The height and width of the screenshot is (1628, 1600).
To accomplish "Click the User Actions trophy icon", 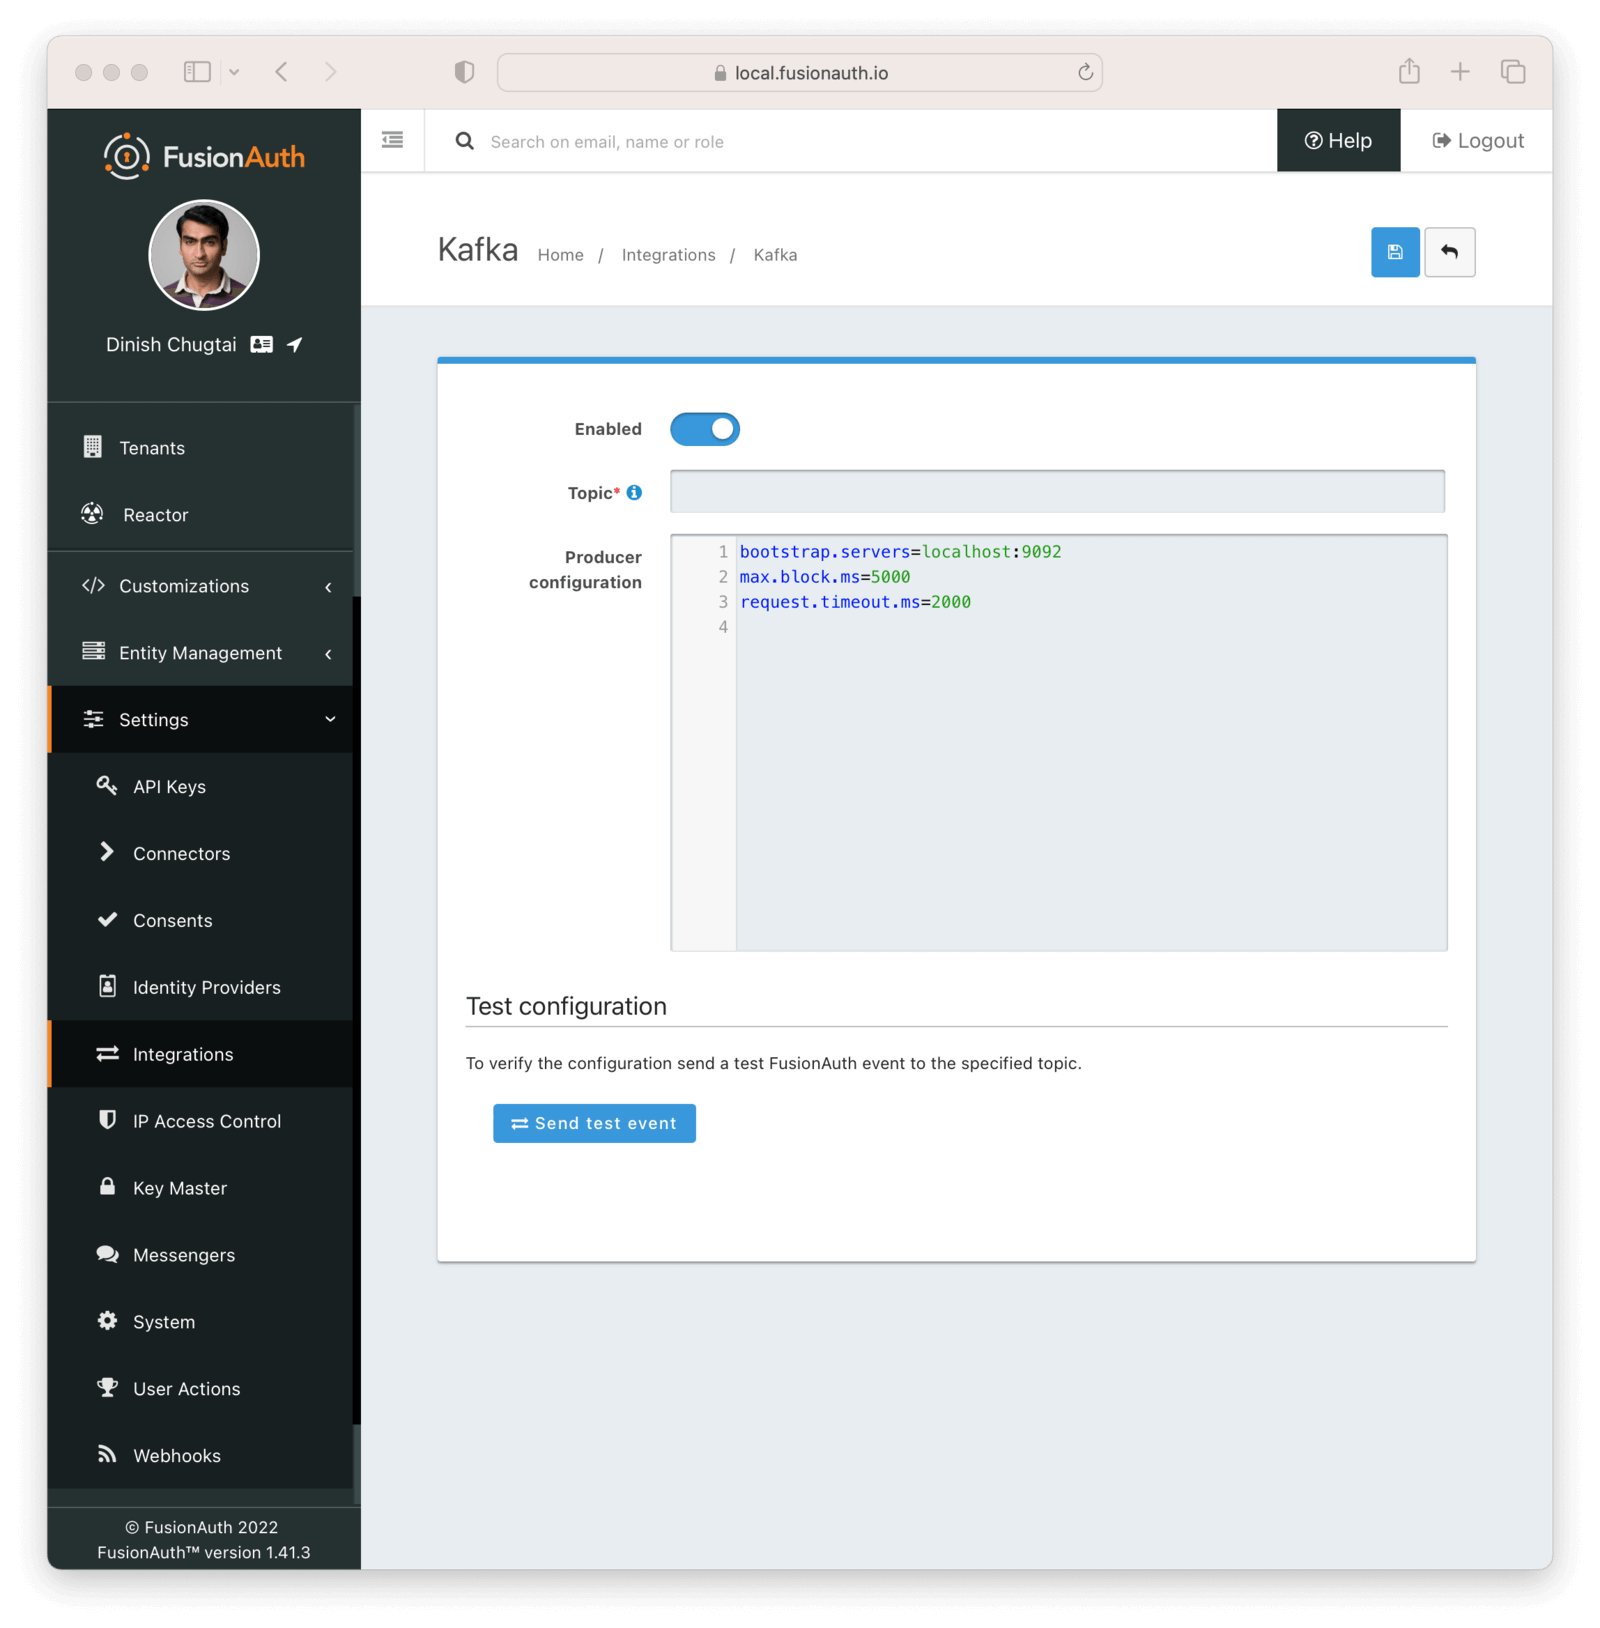I will point(107,1388).
